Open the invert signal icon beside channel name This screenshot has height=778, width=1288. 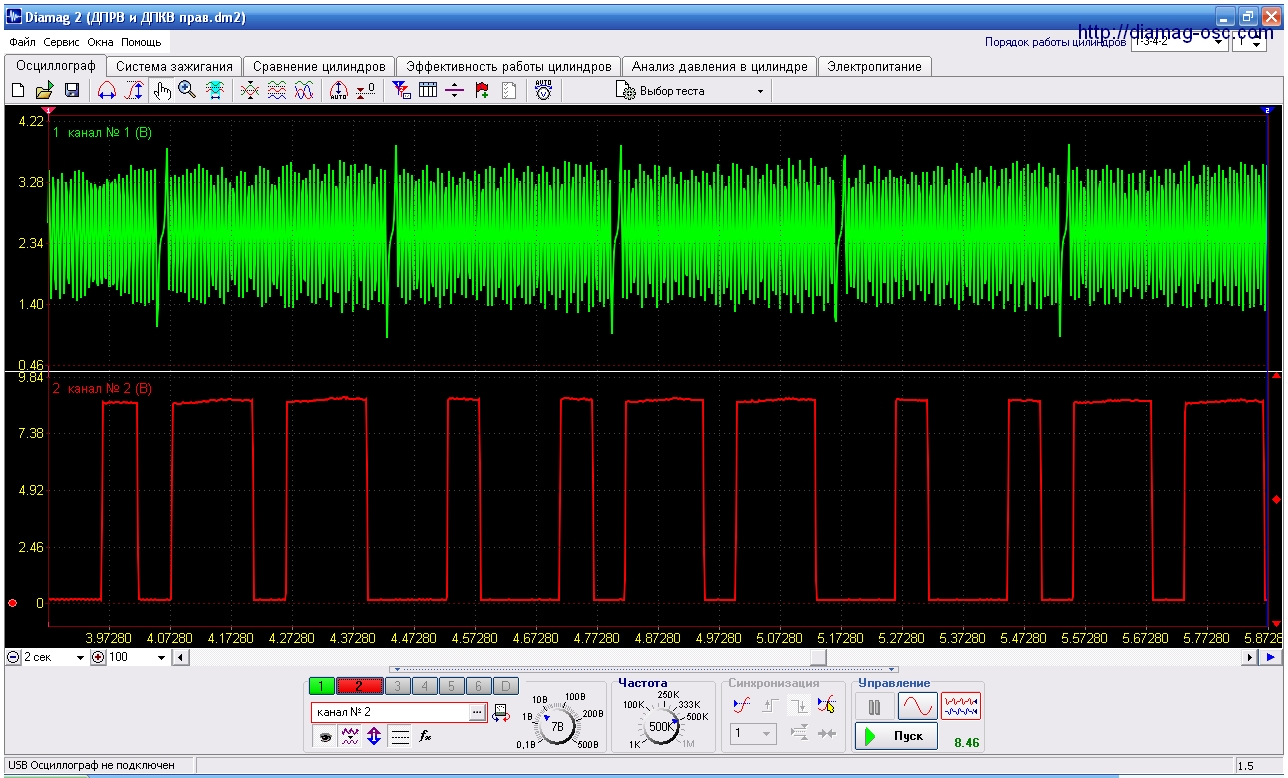(501, 713)
